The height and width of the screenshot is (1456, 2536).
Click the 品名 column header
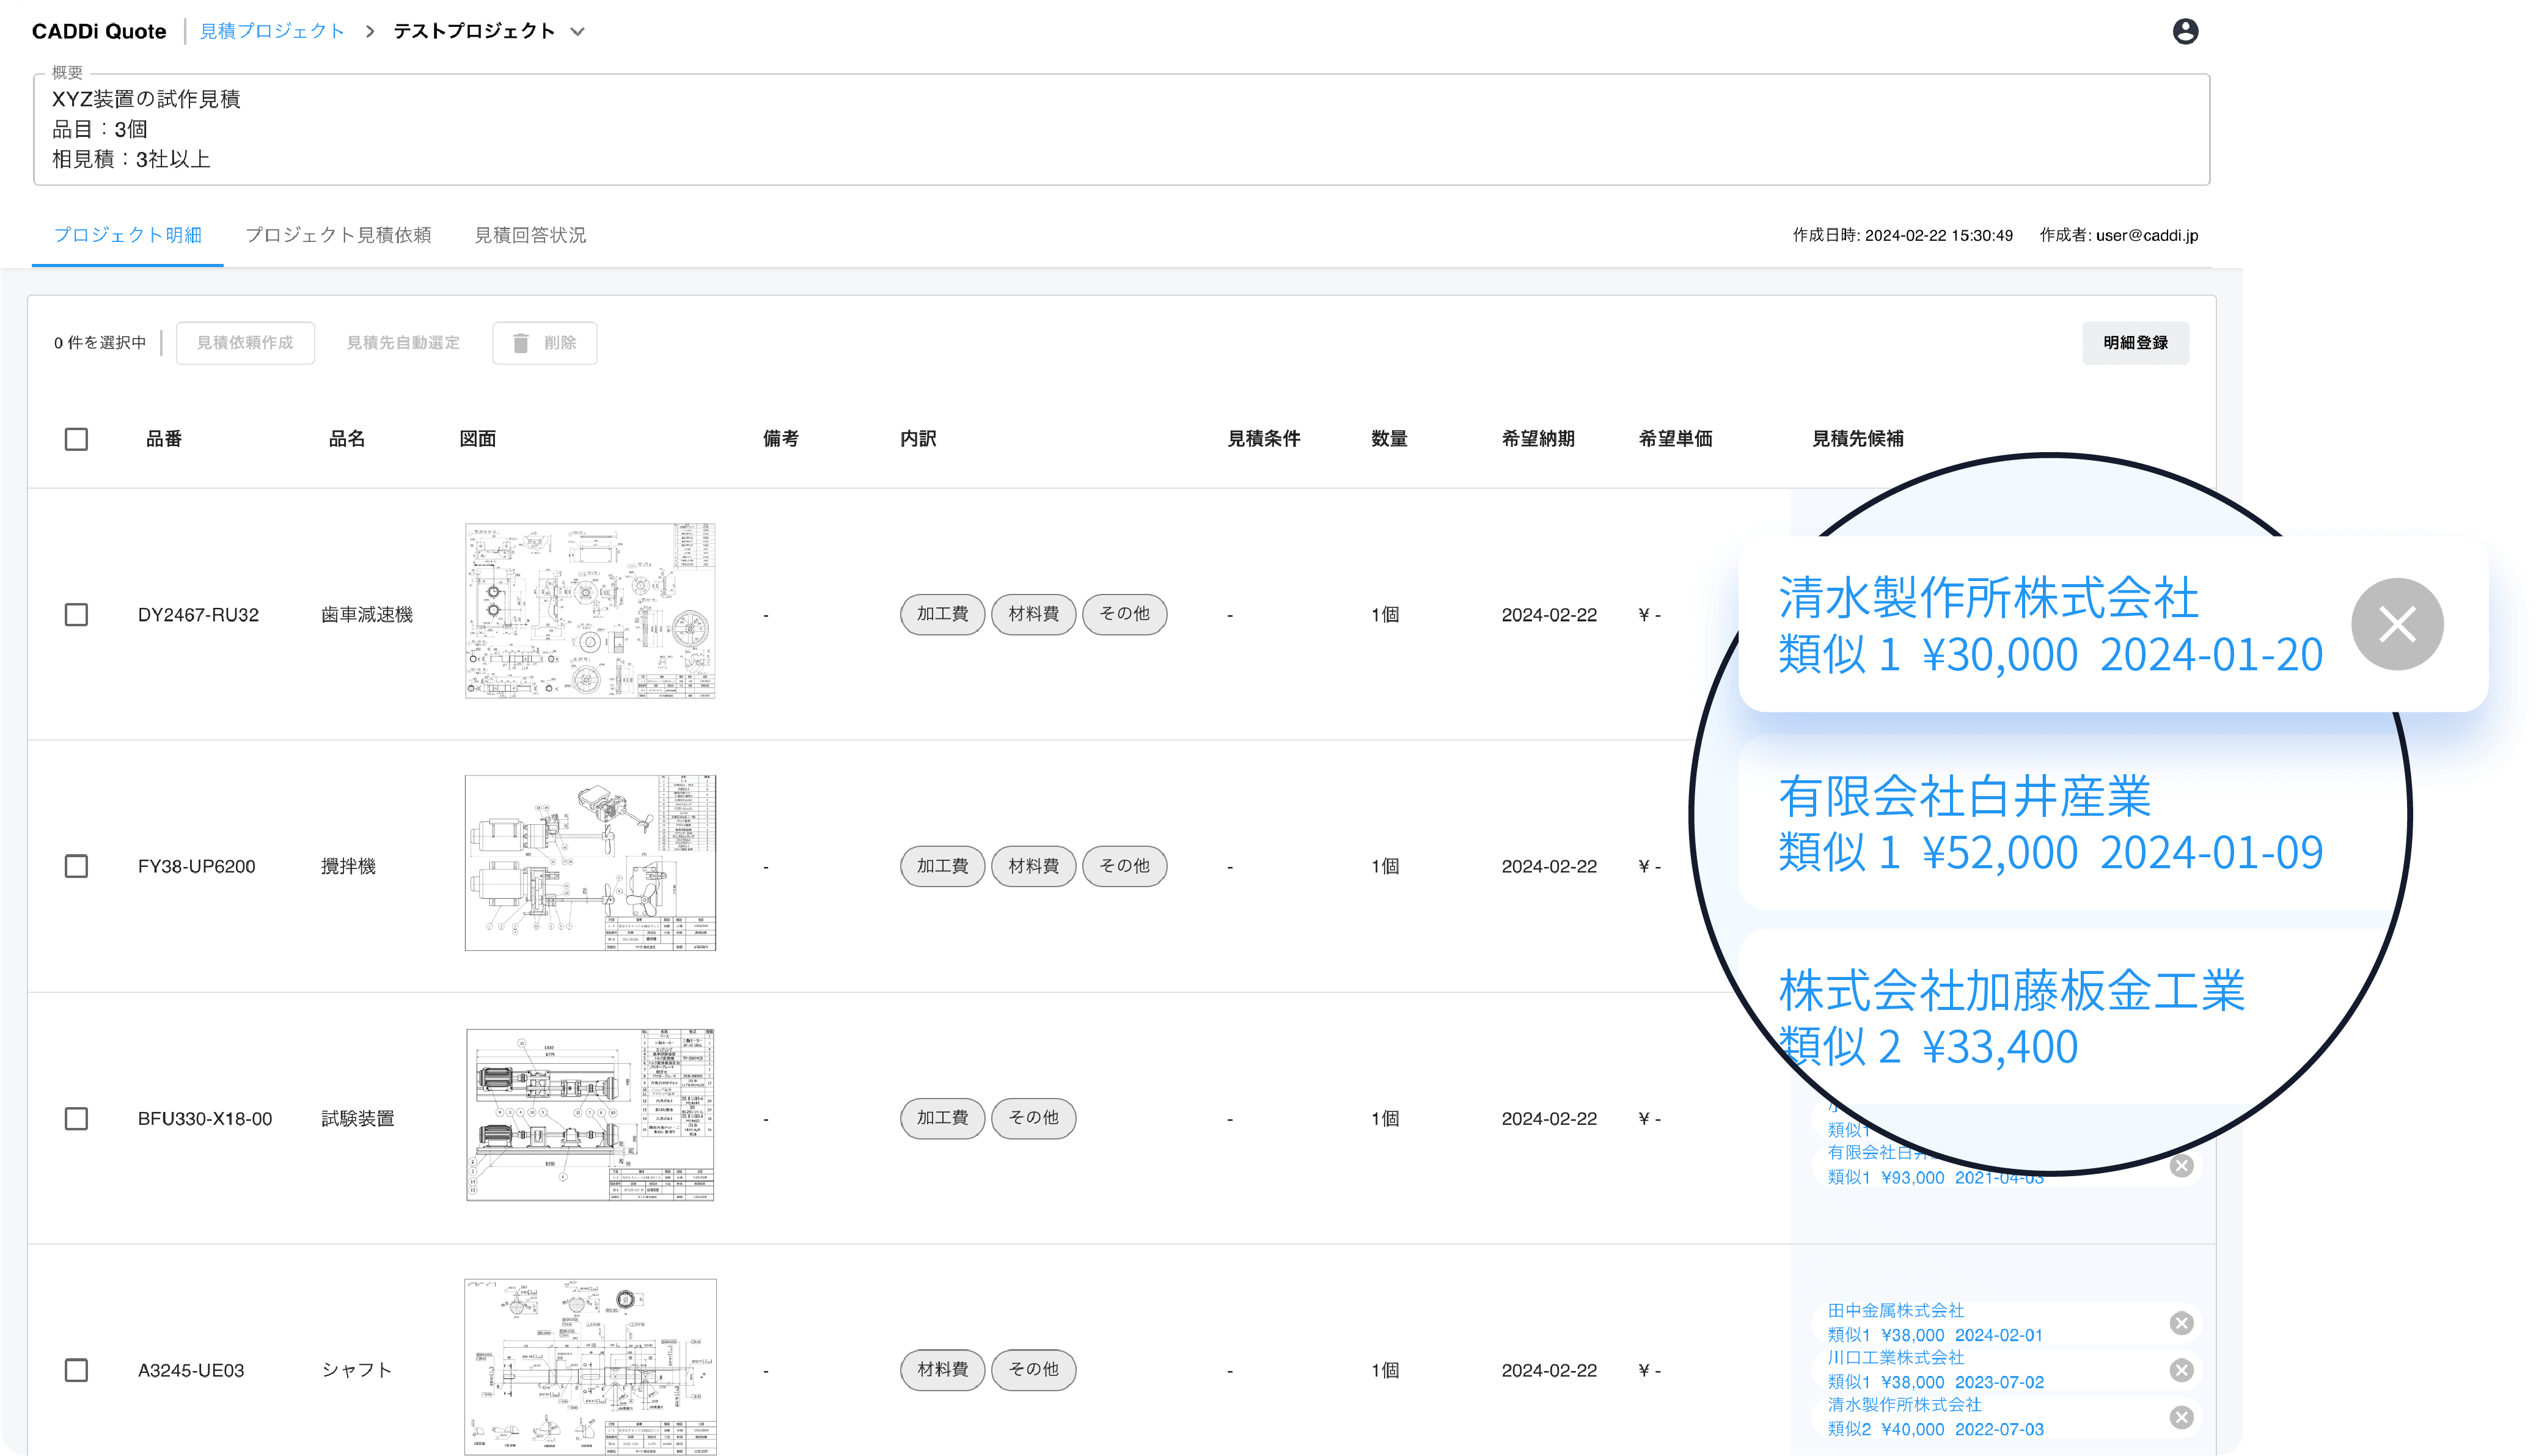click(x=346, y=439)
